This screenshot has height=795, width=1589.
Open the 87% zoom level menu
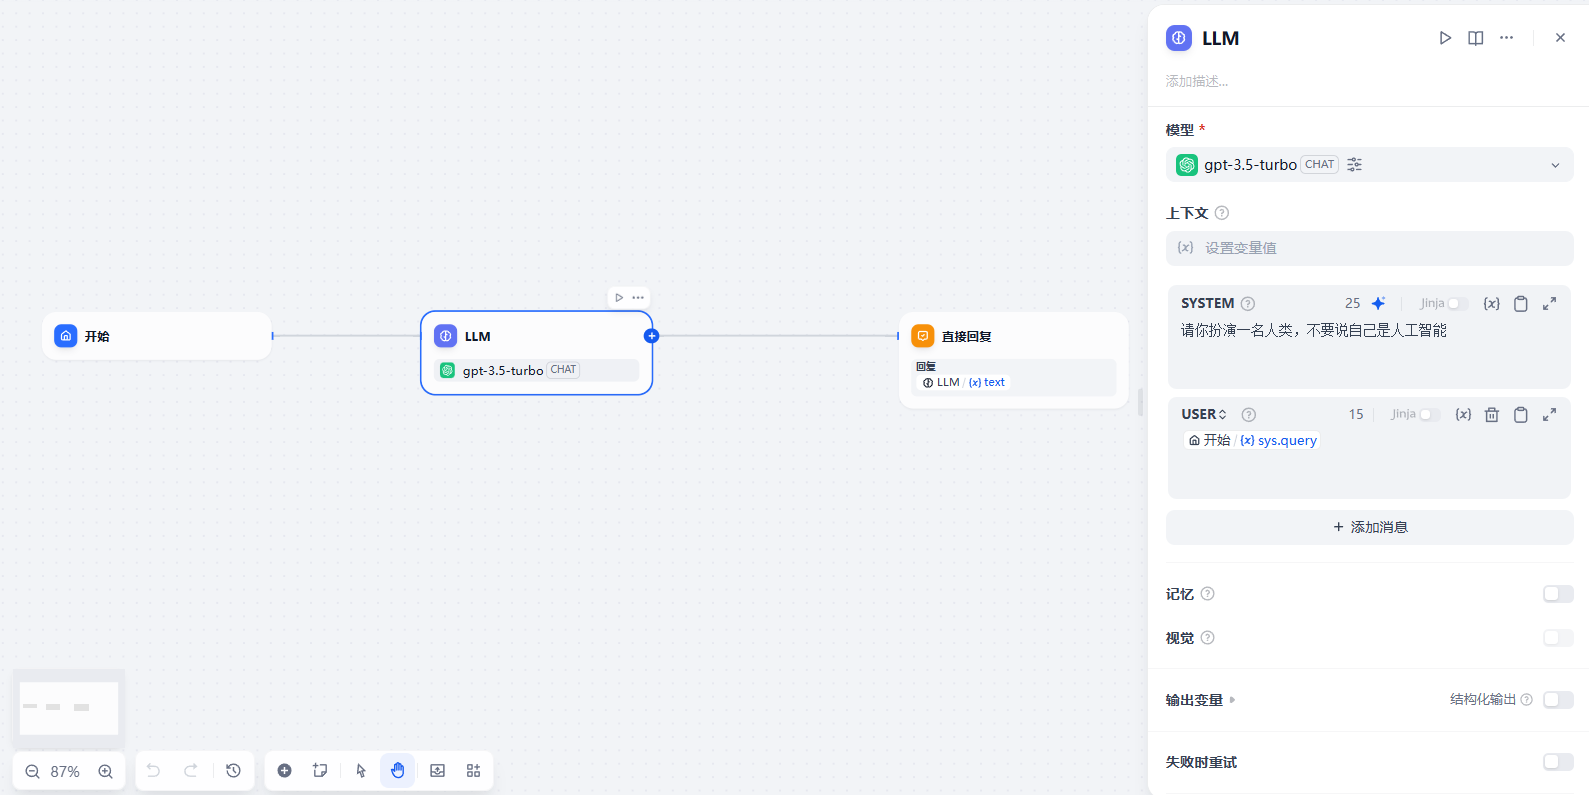65,771
